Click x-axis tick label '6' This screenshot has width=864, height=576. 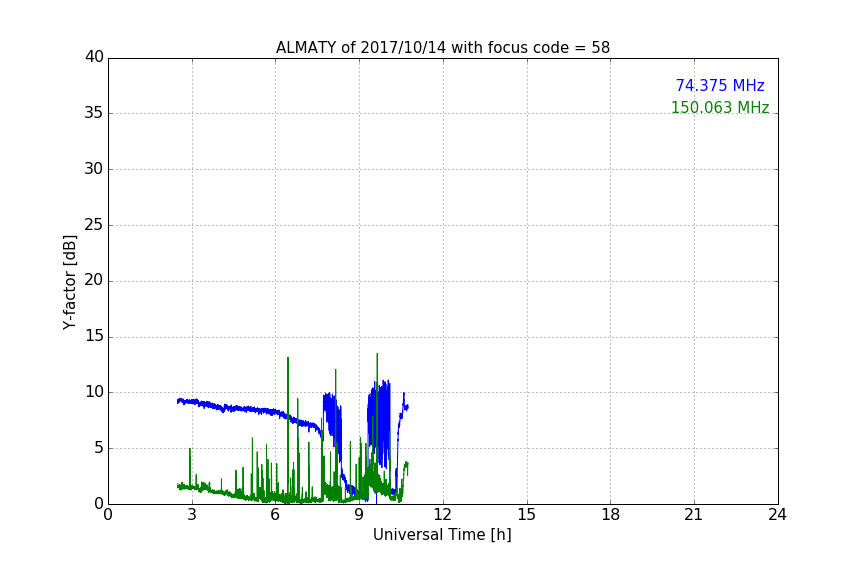pos(276,515)
